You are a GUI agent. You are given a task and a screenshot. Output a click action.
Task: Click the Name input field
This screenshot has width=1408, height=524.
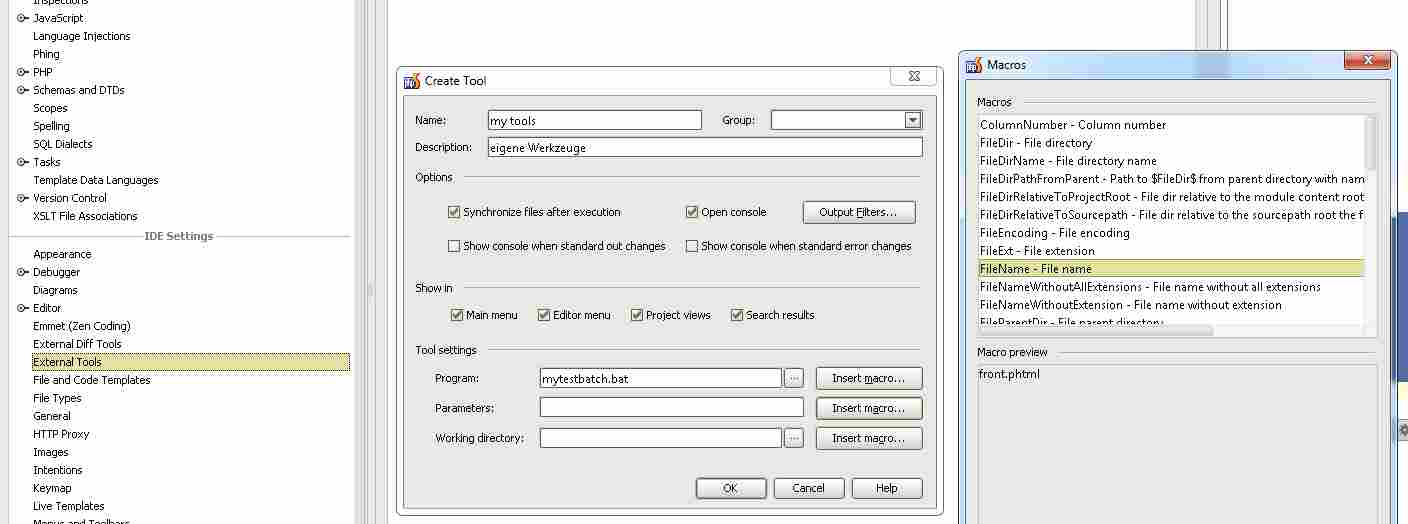pyautogui.click(x=595, y=120)
